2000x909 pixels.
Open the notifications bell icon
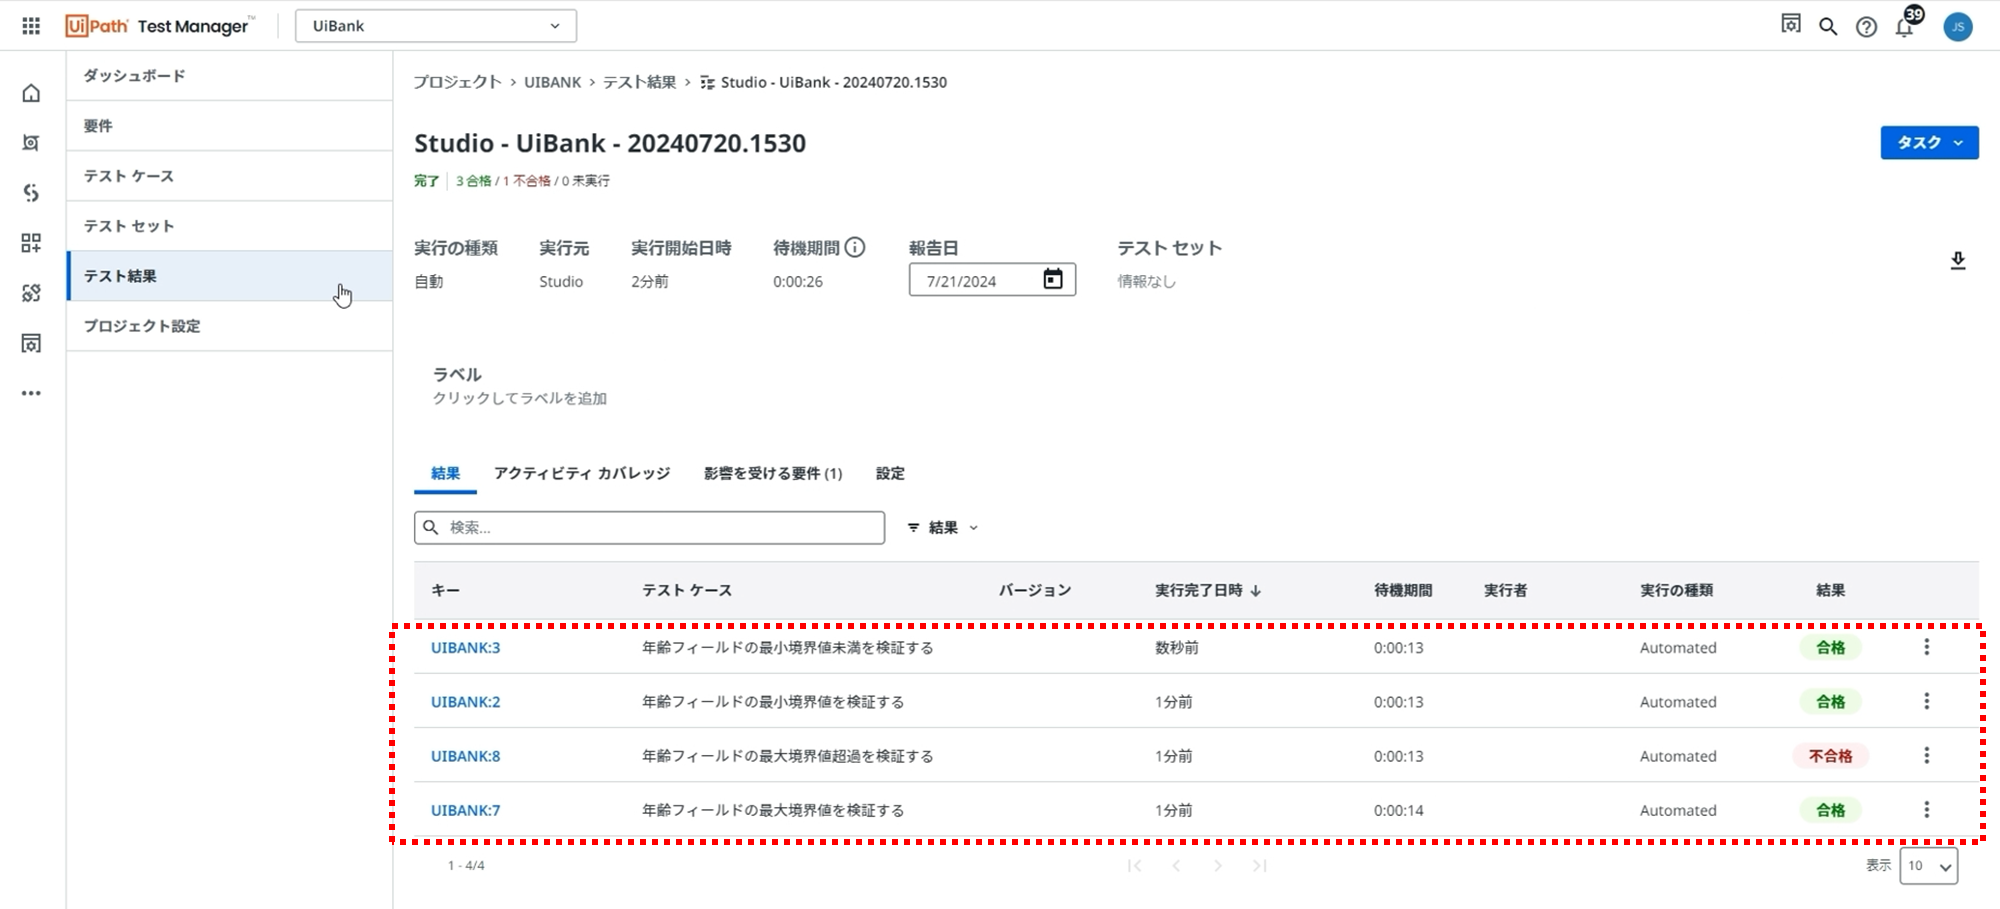pos(1906,25)
